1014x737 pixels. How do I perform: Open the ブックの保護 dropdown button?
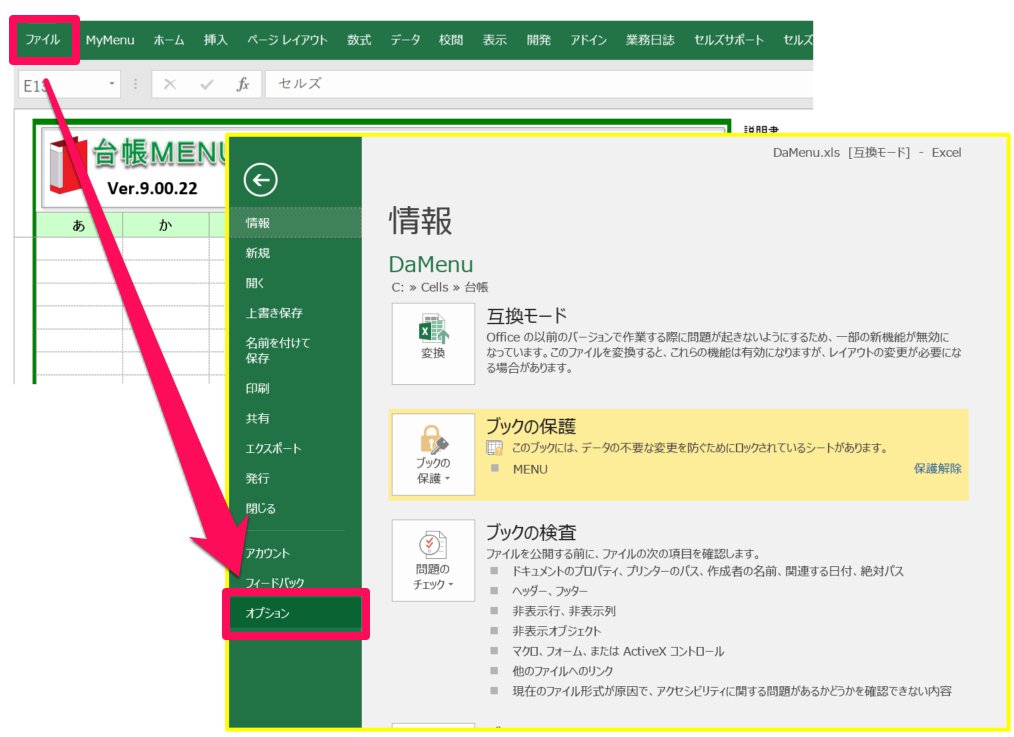coord(433,455)
